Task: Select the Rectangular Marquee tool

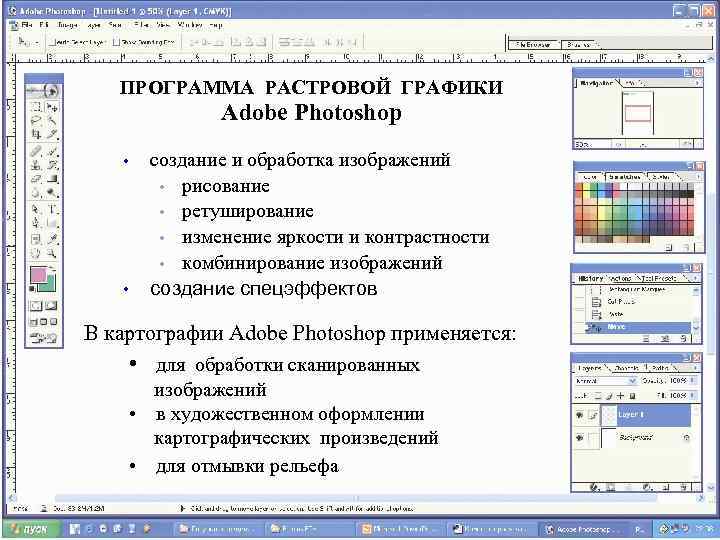Action: click(x=36, y=107)
